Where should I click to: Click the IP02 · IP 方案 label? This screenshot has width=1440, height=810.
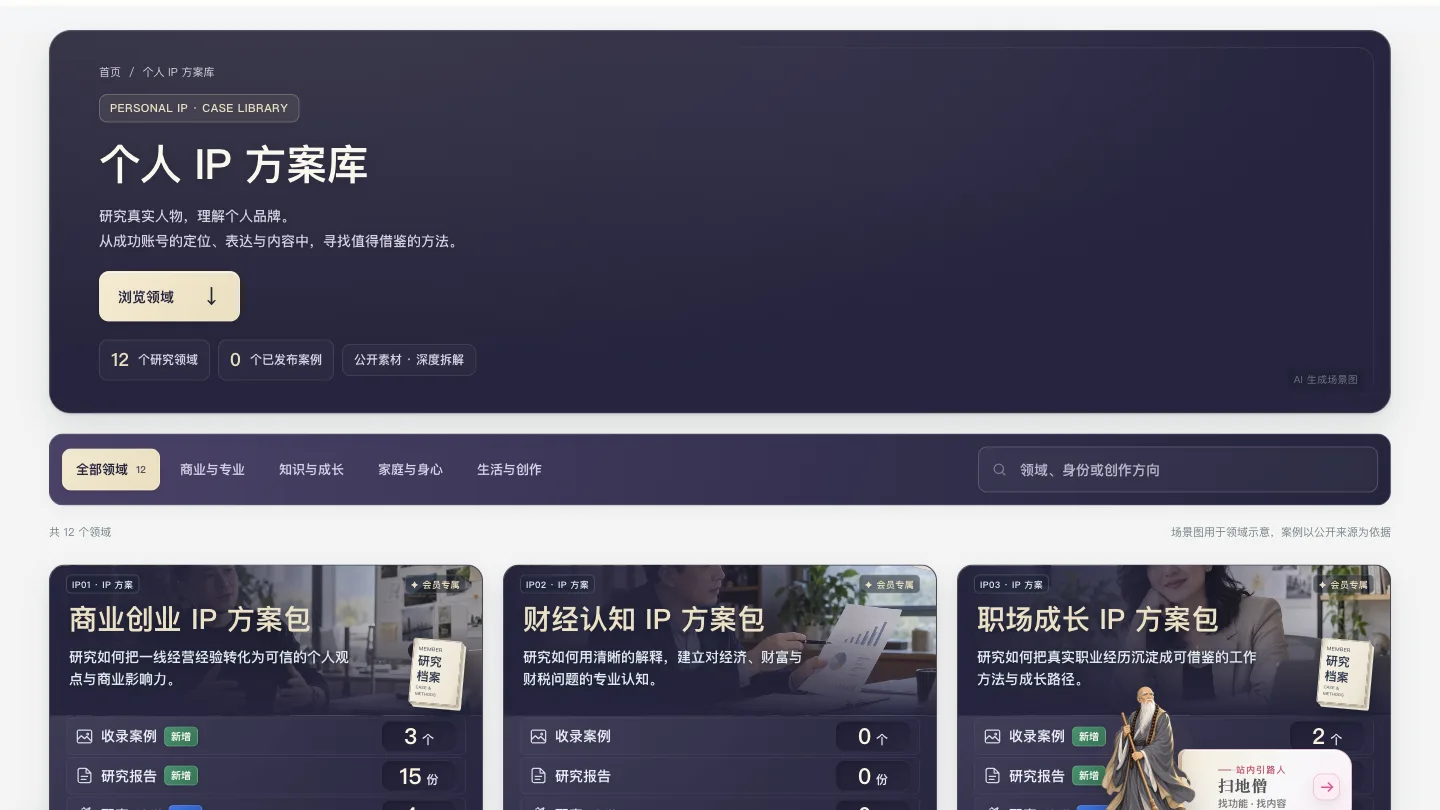pyautogui.click(x=556, y=584)
